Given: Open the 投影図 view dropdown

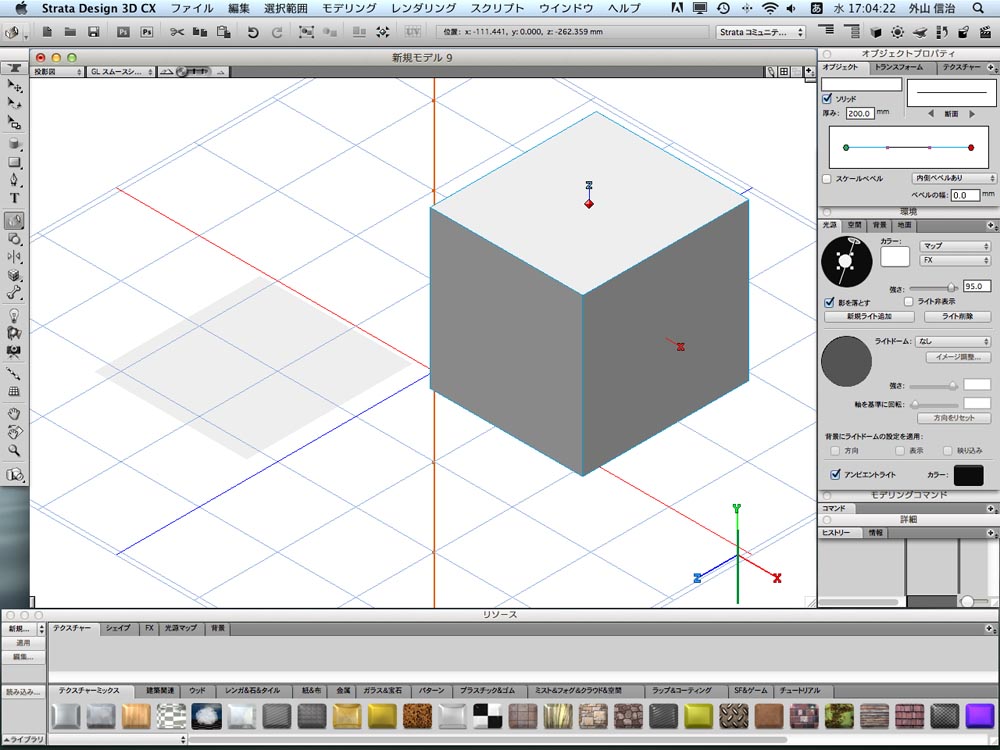Looking at the screenshot, I should 57,72.
